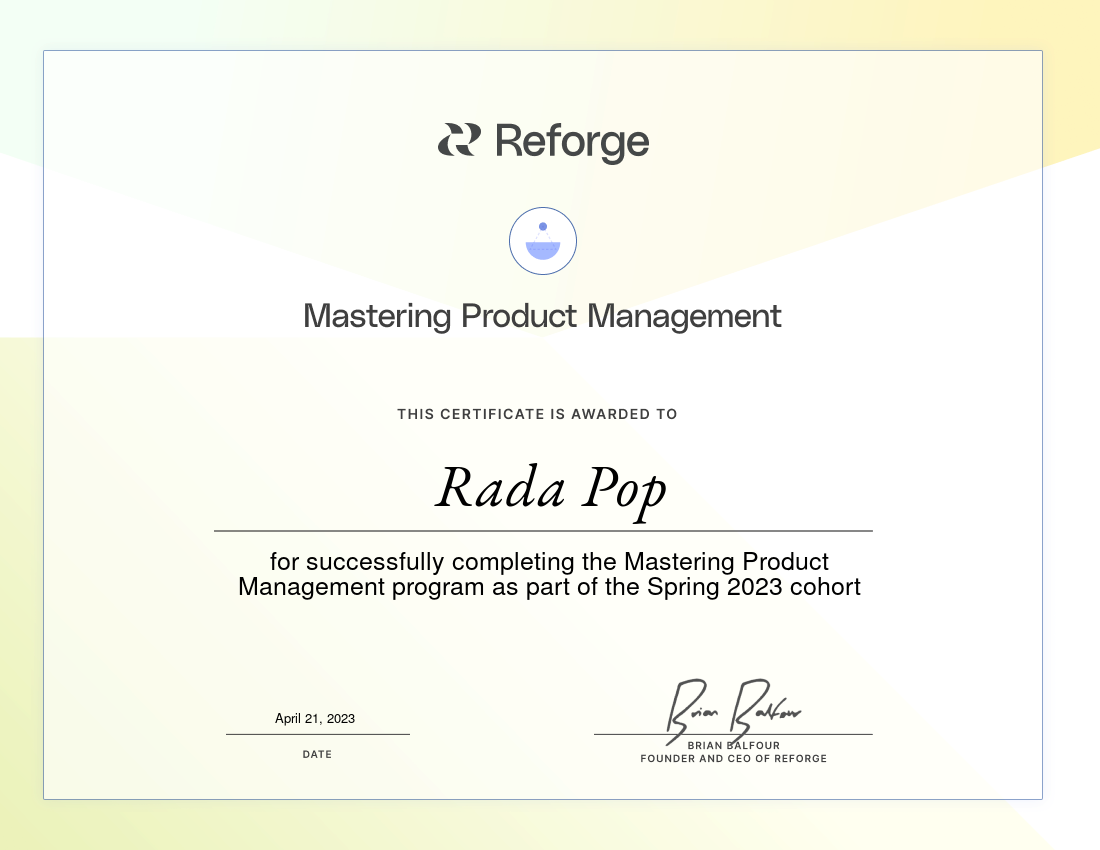
Task: Click the April 21, 2023 date
Action: point(315,718)
